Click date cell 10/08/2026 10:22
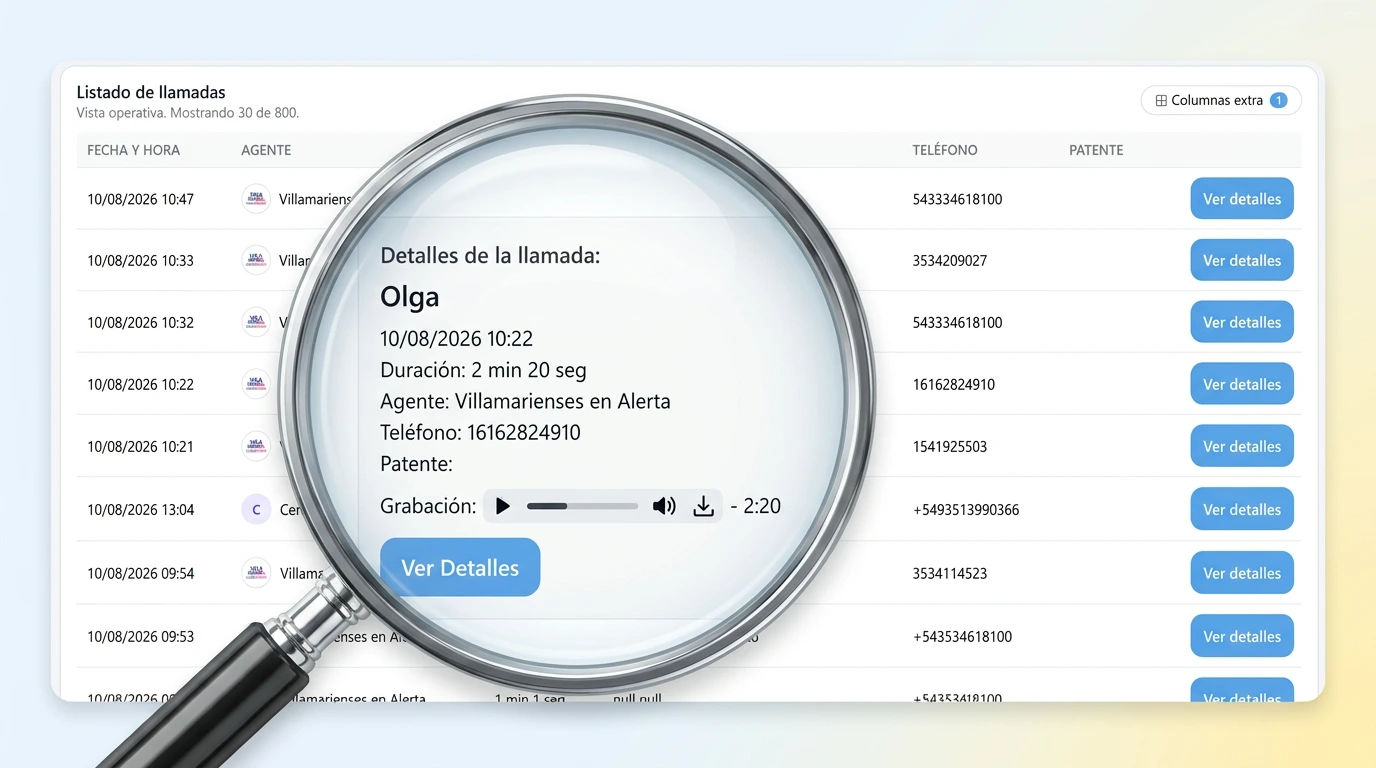The width and height of the screenshot is (1376, 768). pyautogui.click(x=140, y=384)
